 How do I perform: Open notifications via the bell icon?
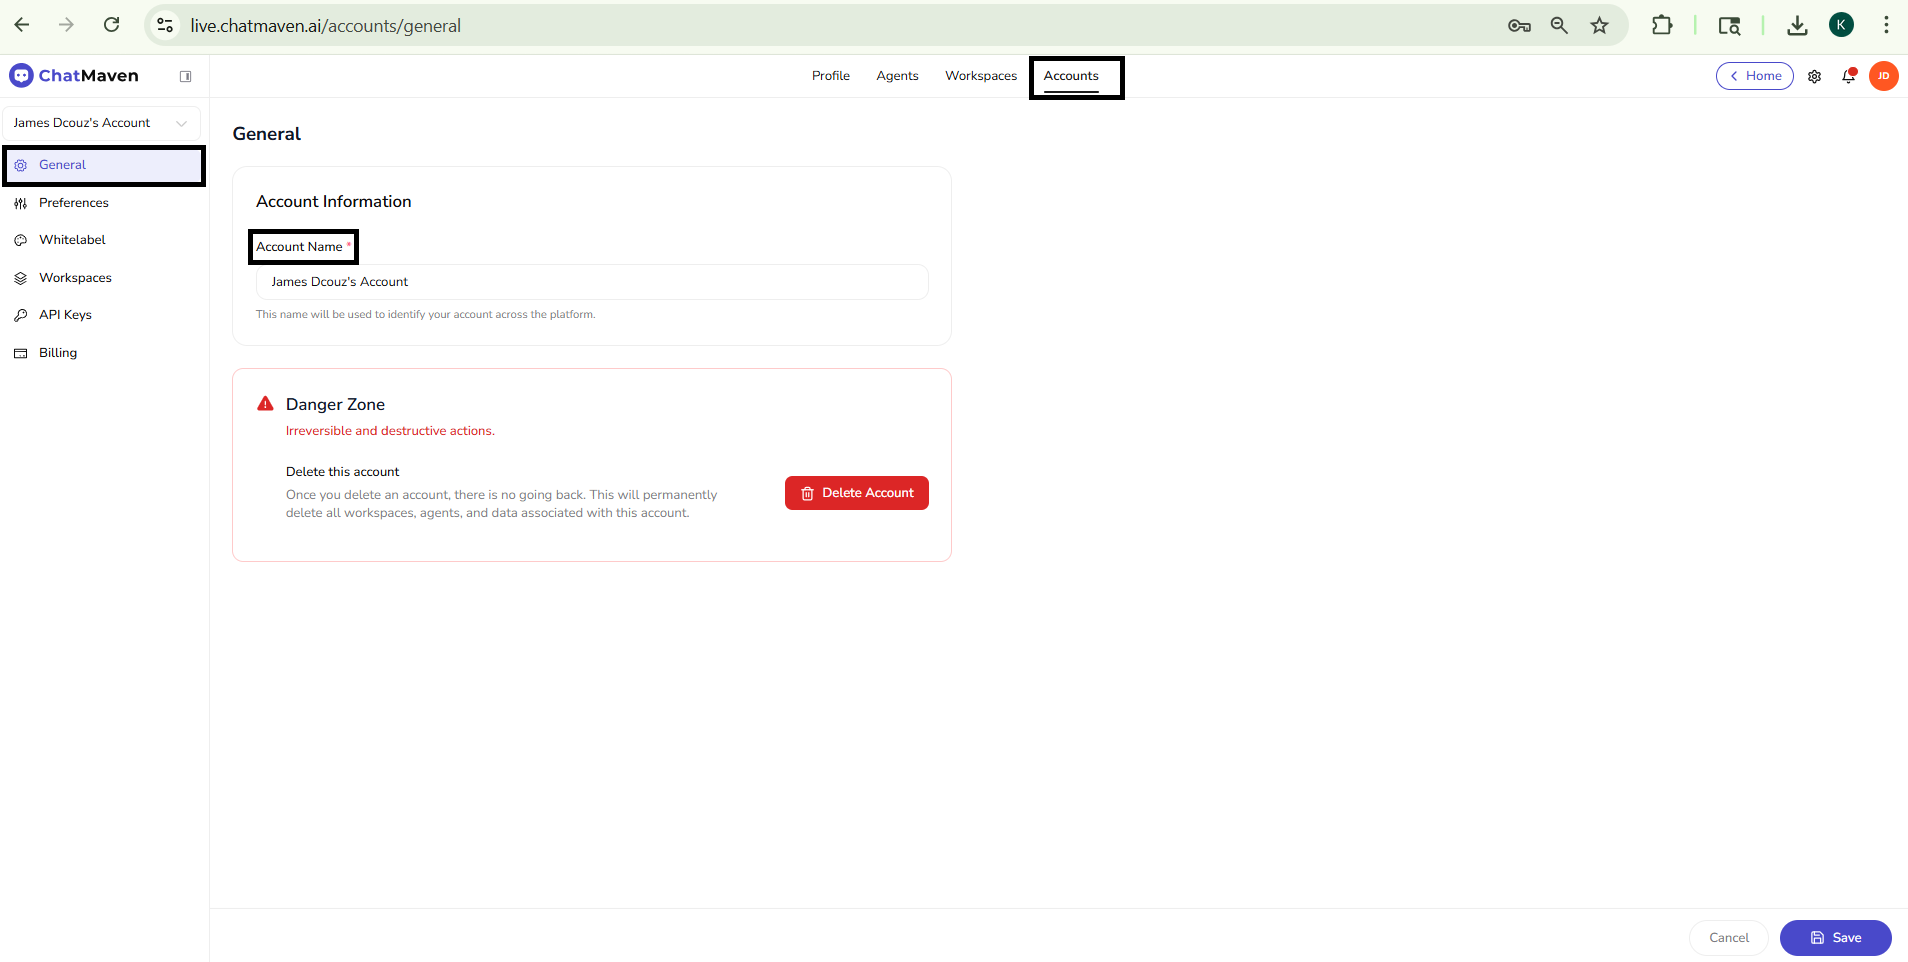(1847, 76)
